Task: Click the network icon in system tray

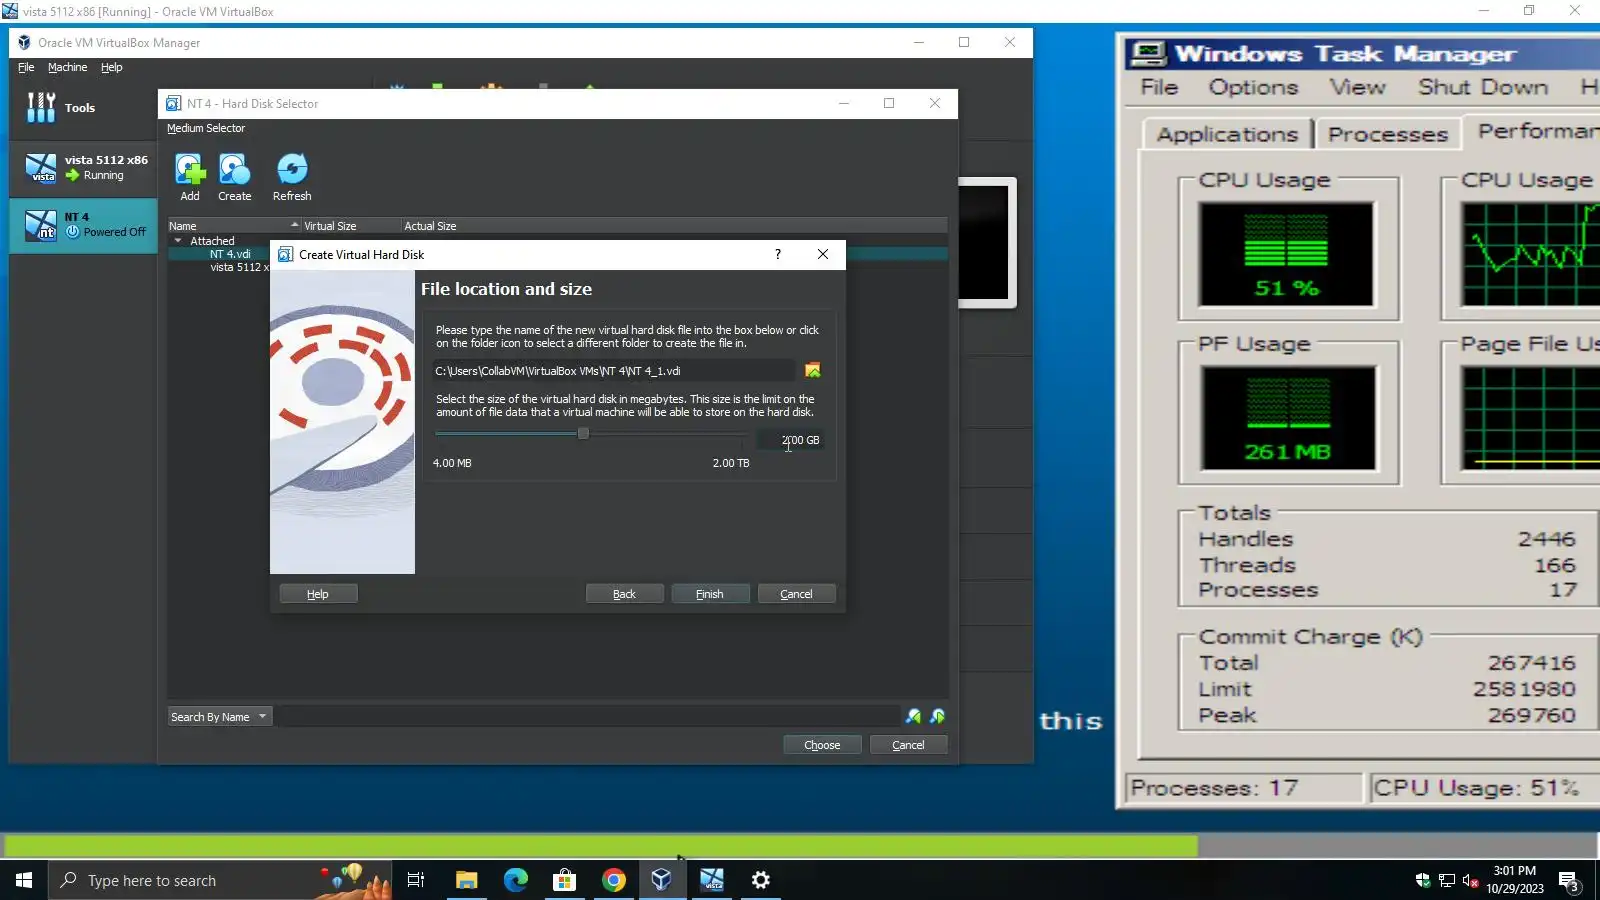Action: coord(1446,881)
